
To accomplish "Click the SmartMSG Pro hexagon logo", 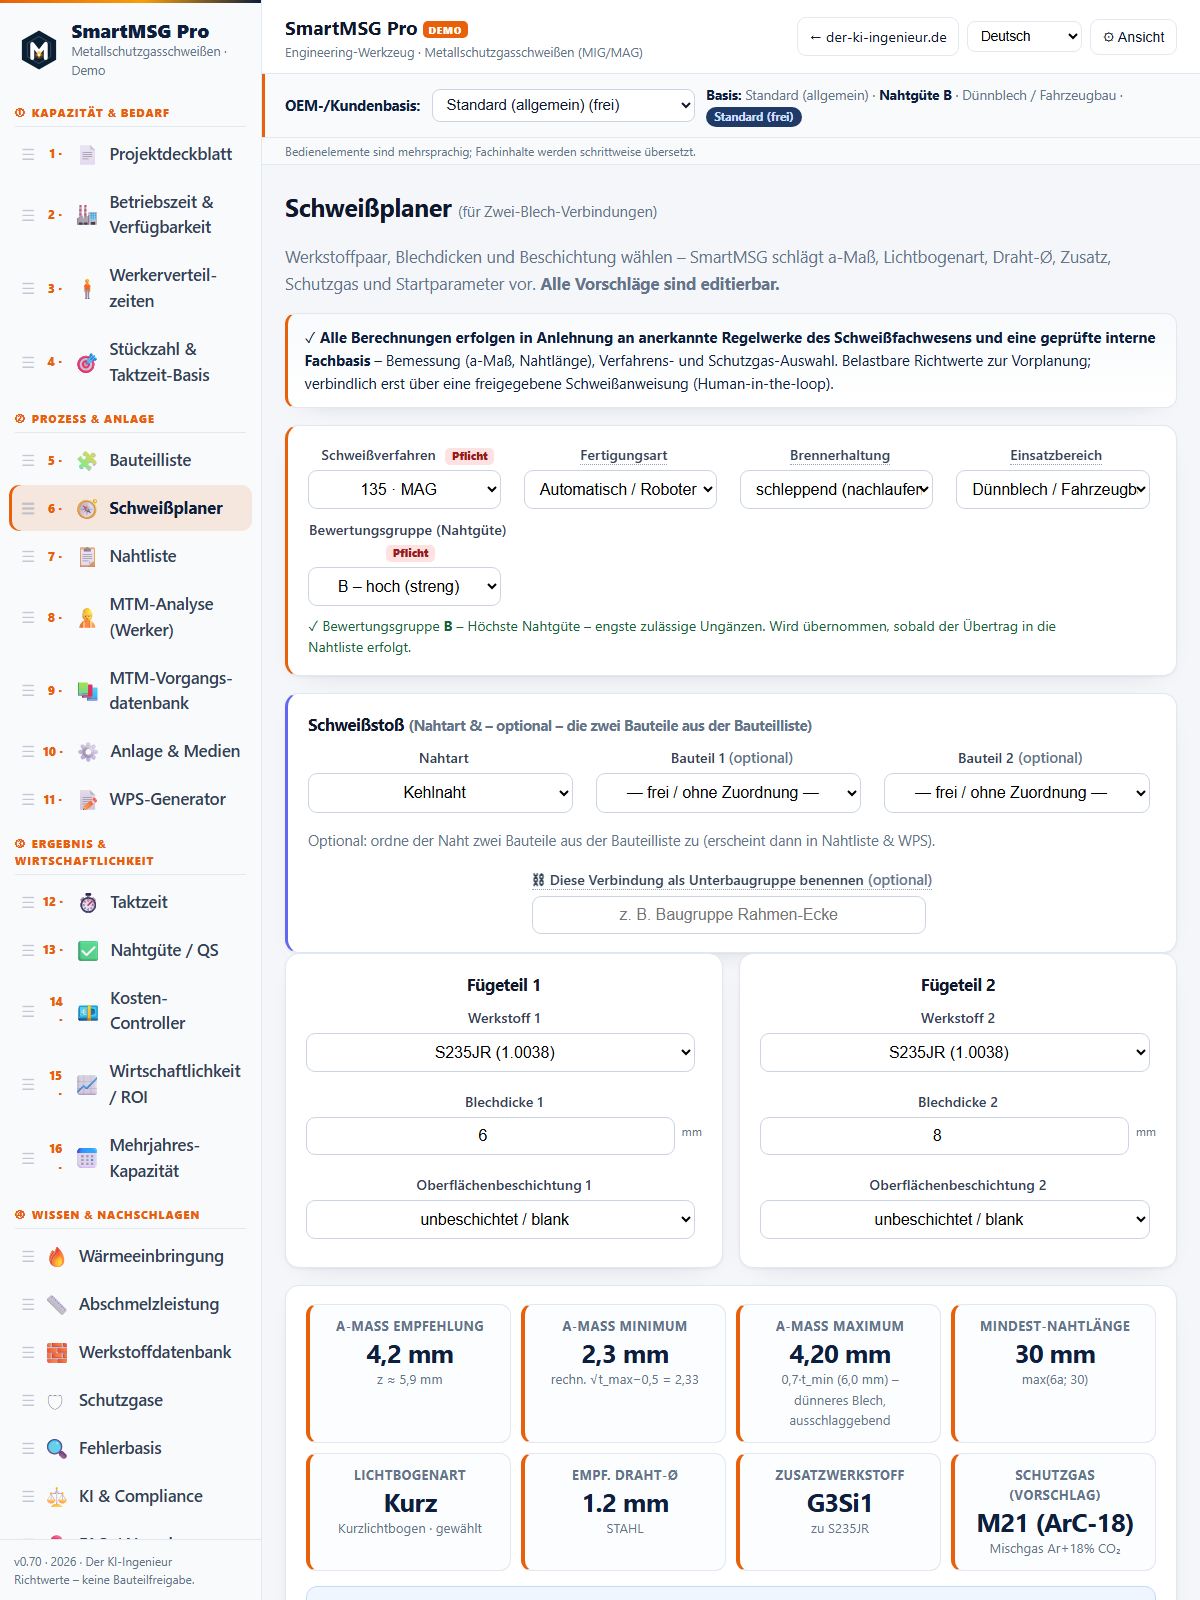I will point(39,49).
